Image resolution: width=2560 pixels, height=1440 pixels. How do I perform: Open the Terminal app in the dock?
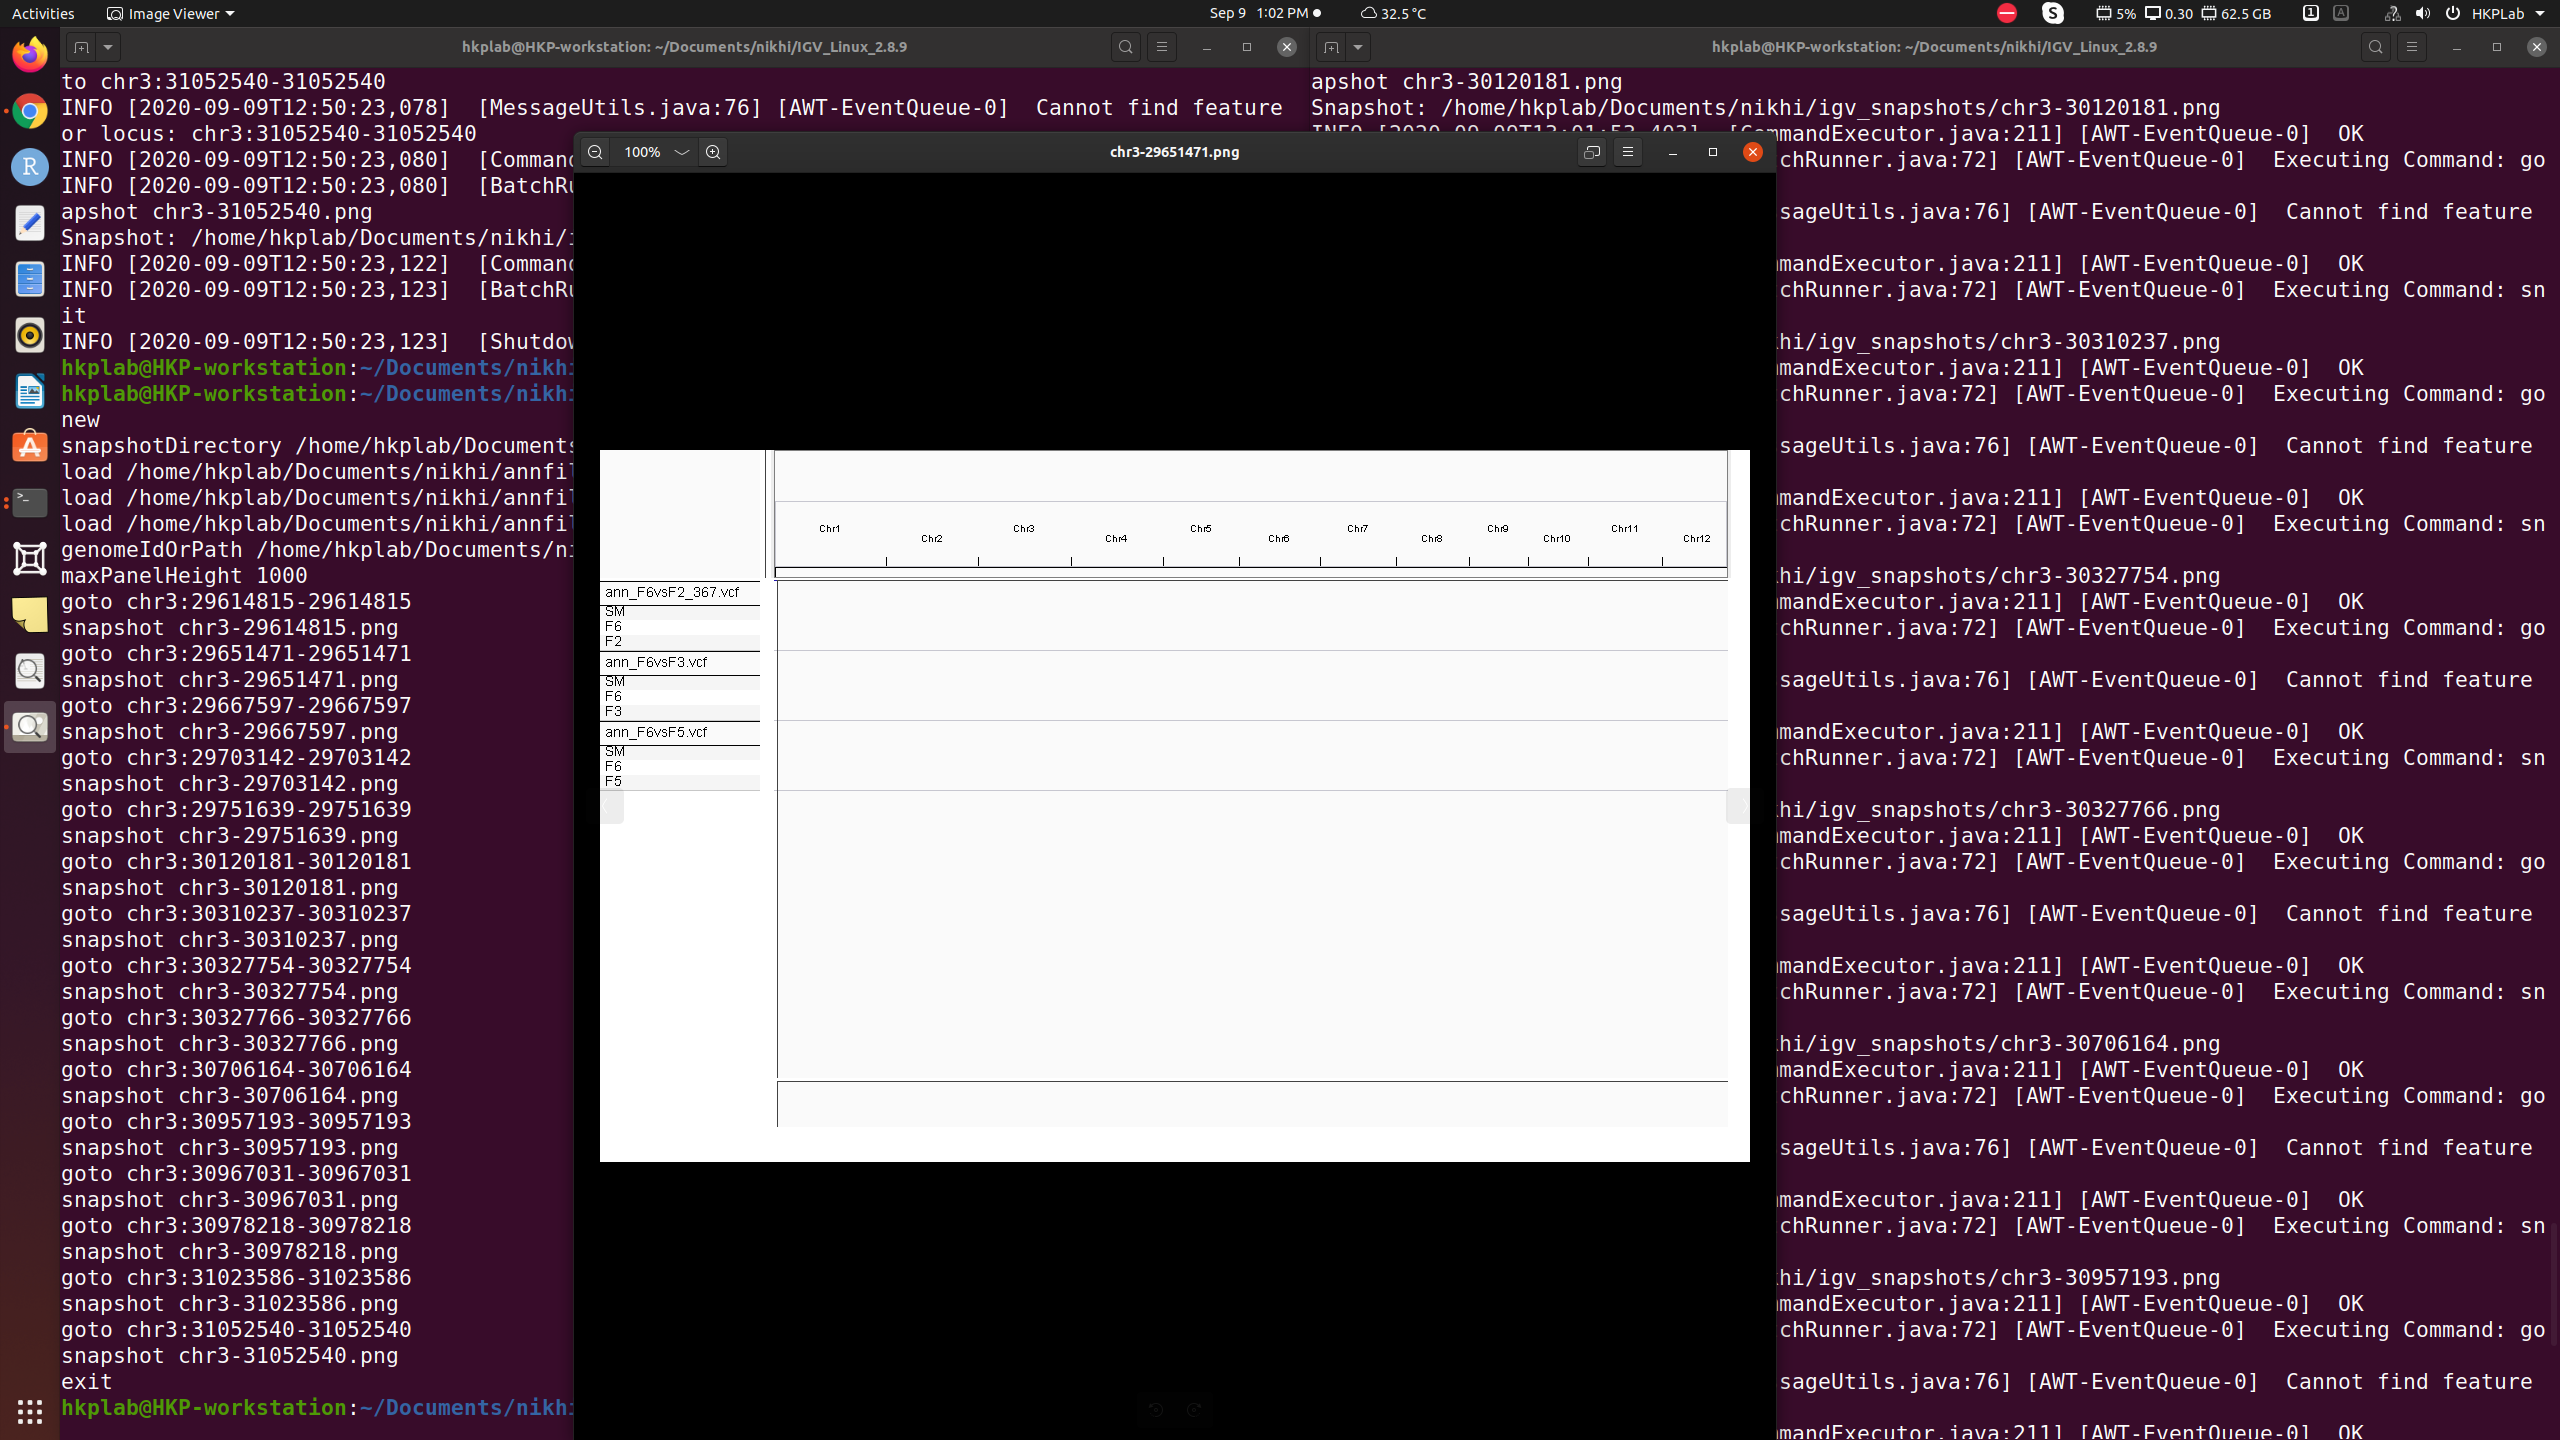(x=29, y=503)
